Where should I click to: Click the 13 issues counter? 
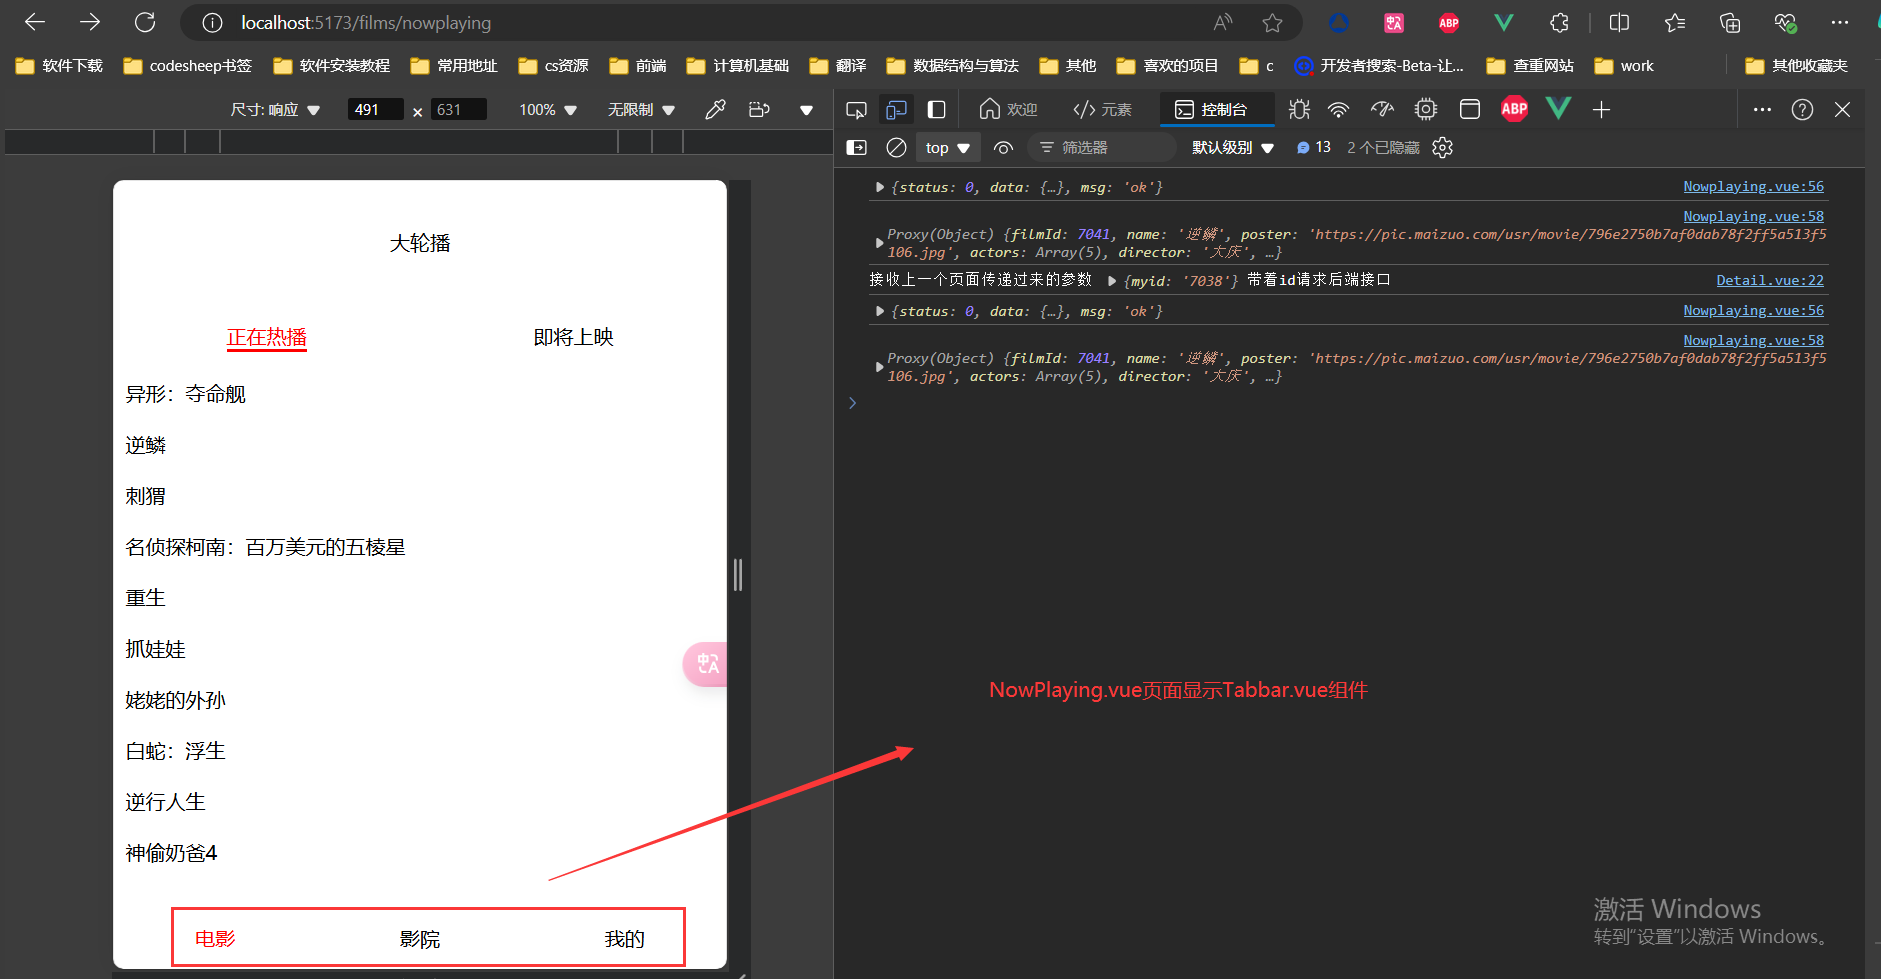point(1314,147)
